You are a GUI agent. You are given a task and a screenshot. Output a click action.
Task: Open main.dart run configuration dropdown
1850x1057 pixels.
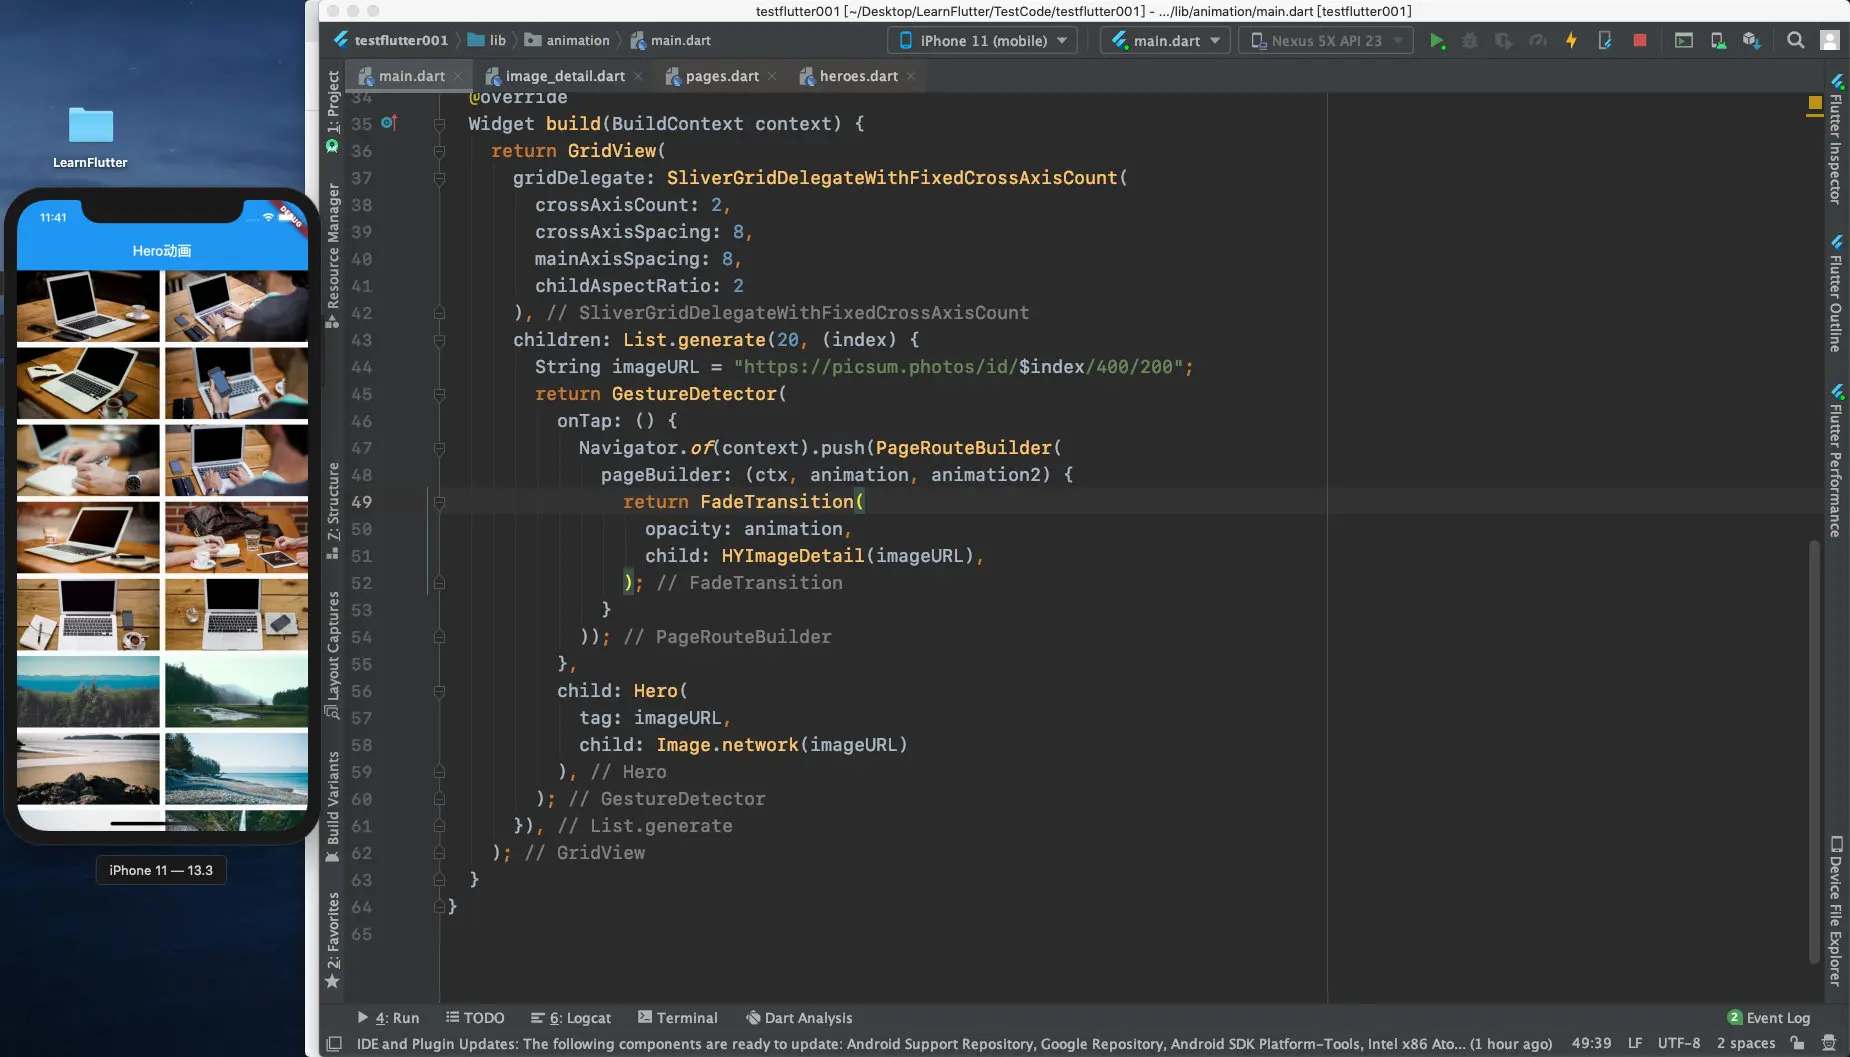tap(1166, 41)
